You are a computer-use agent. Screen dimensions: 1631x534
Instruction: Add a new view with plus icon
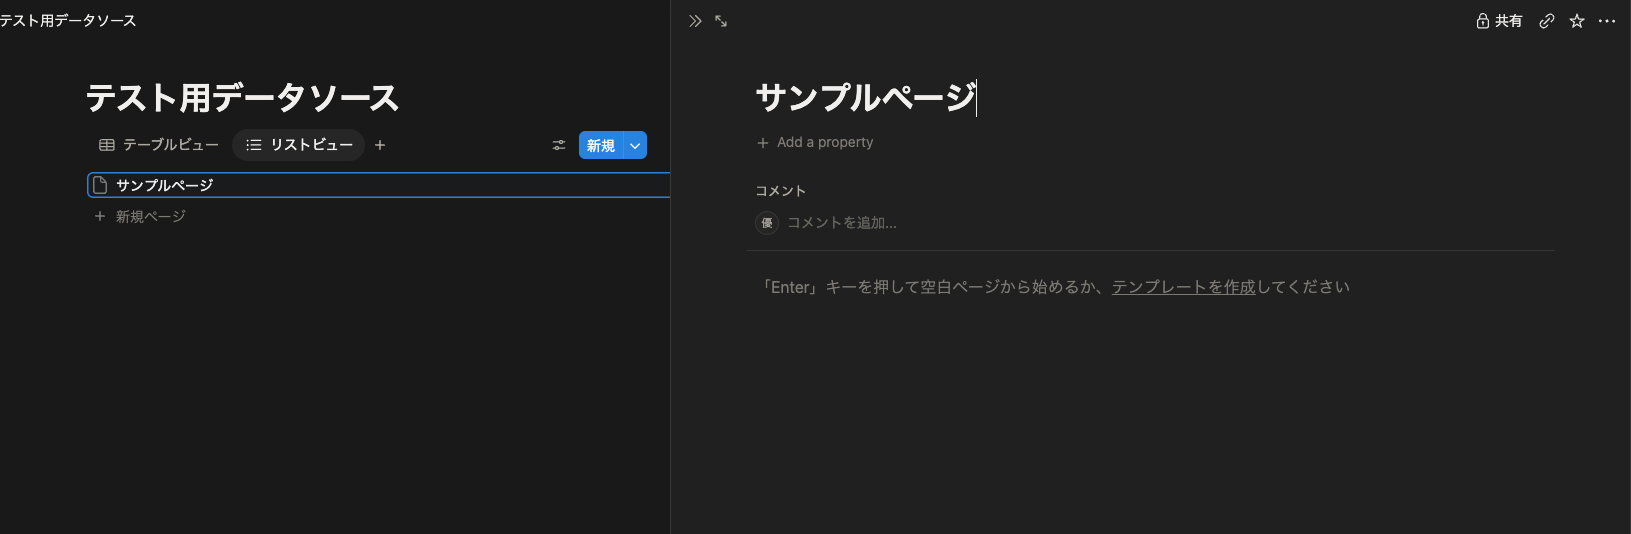point(380,145)
